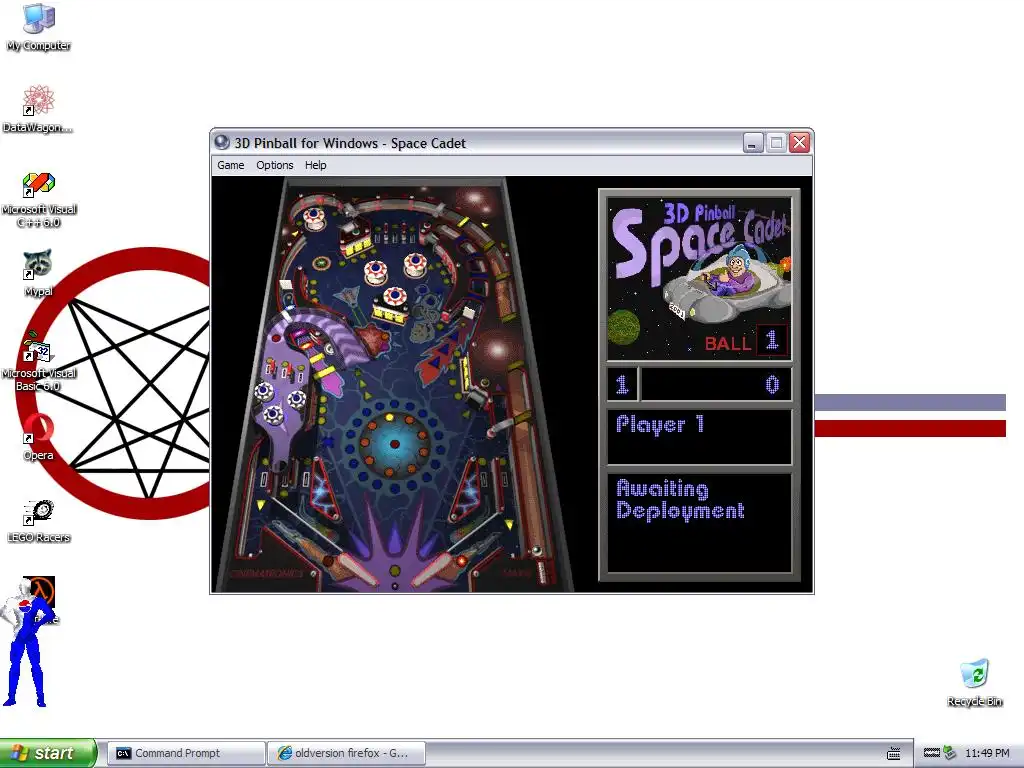Click the Internet Explorer icon on taskbar button
The width and height of the screenshot is (1024, 768).
[285, 753]
